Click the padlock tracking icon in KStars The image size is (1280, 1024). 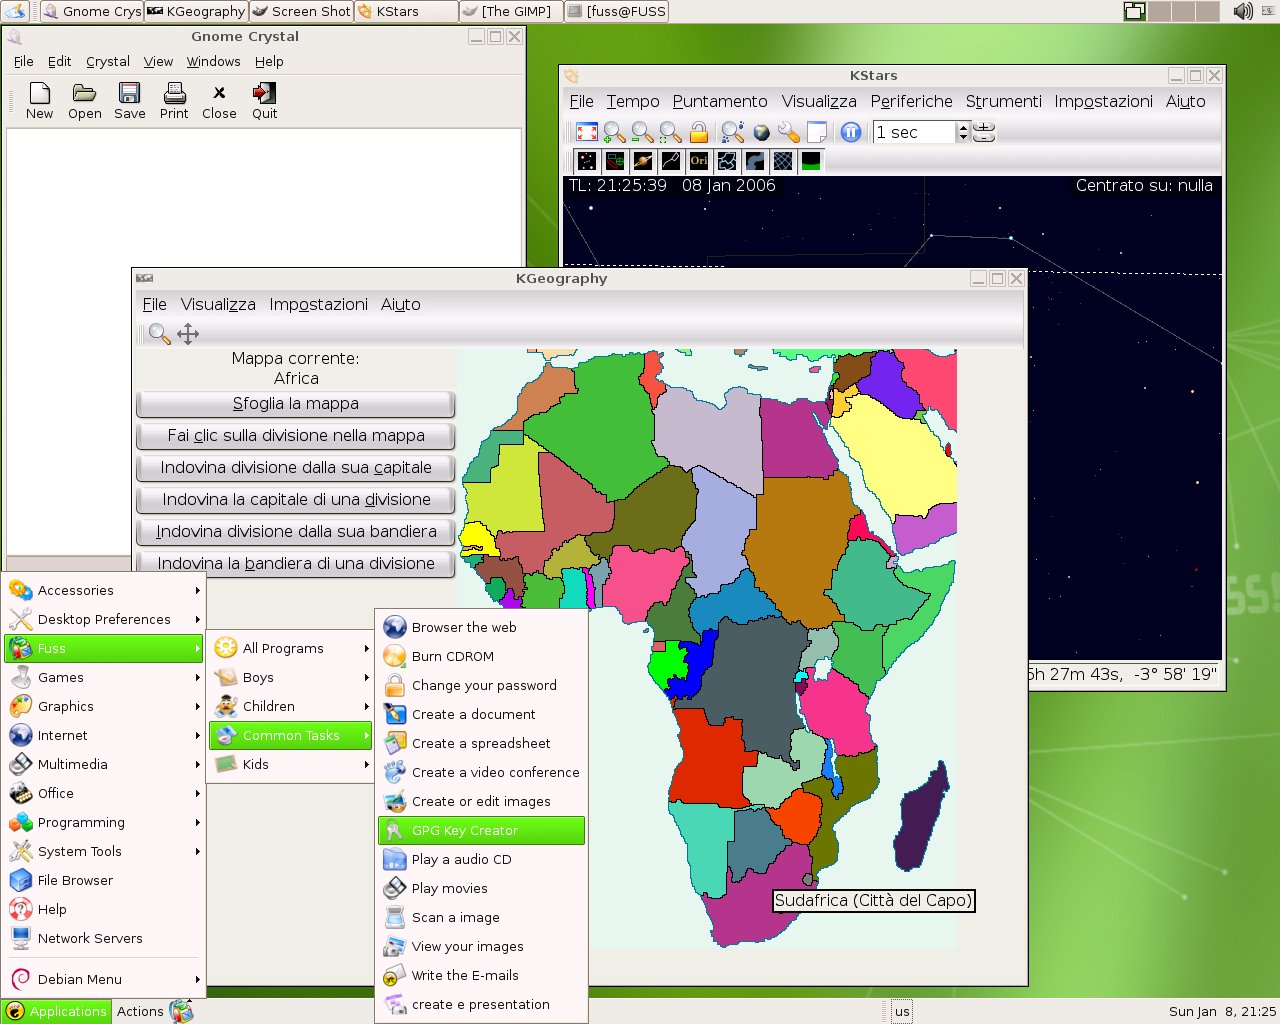(x=698, y=132)
